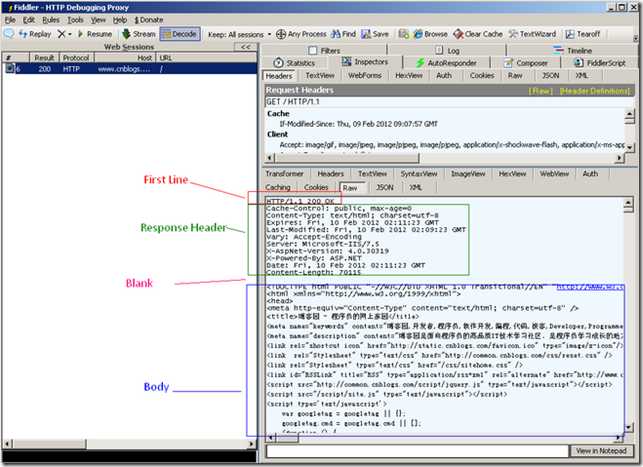643x467 pixels.
Task: Click the Browse toolbar button
Action: [430, 34]
